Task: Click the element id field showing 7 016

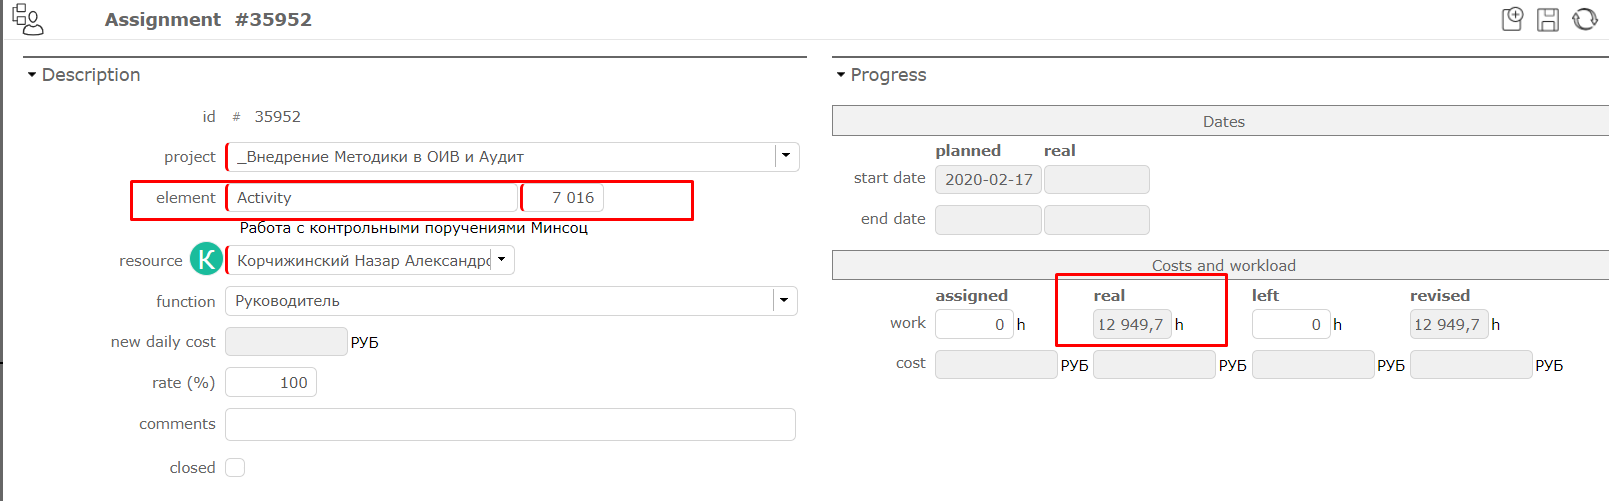Action: click(564, 197)
